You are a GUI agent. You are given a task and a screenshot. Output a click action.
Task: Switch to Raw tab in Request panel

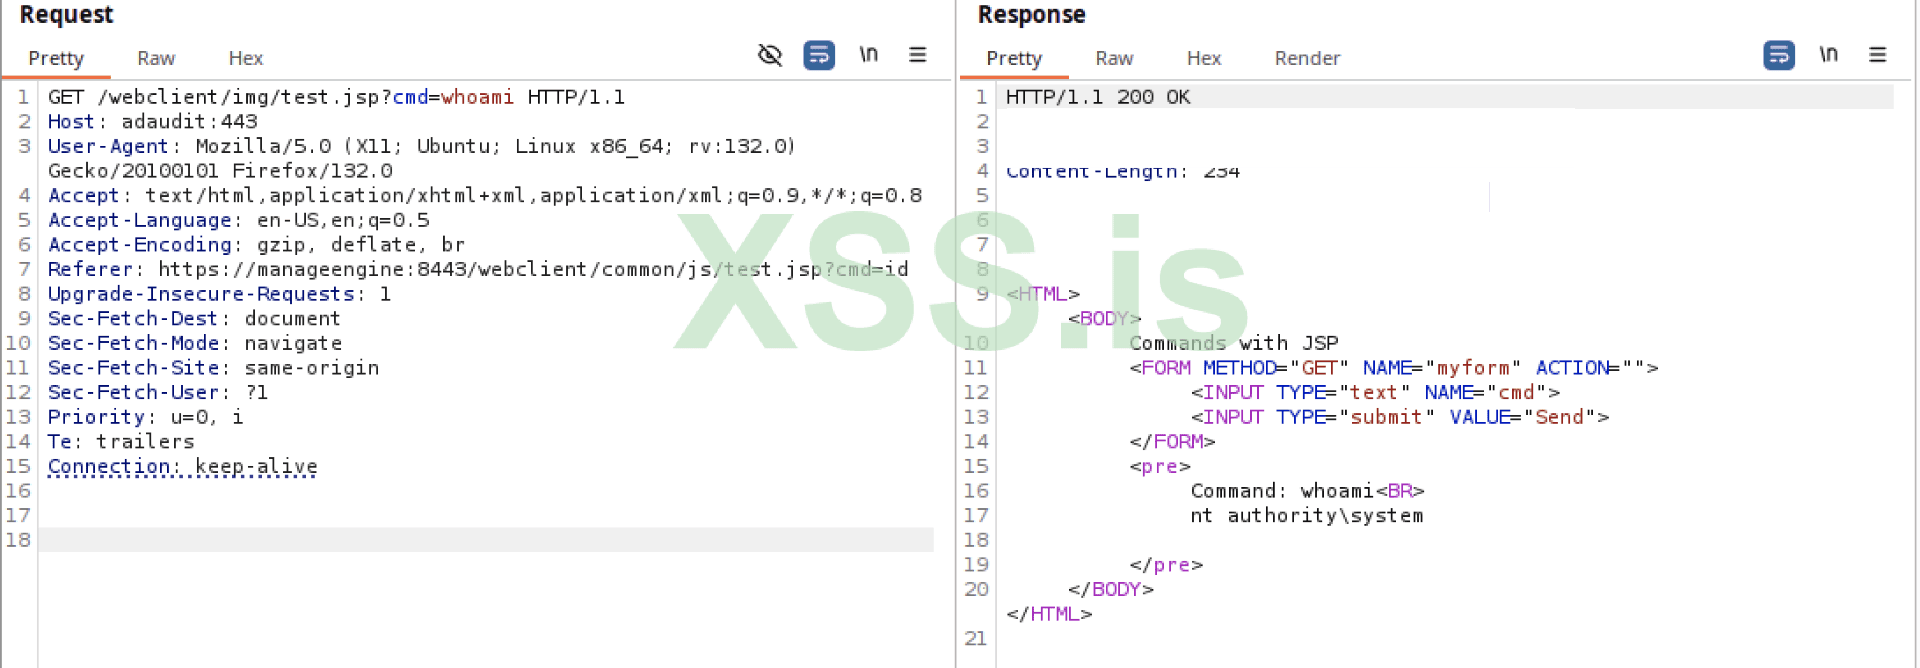pos(156,58)
